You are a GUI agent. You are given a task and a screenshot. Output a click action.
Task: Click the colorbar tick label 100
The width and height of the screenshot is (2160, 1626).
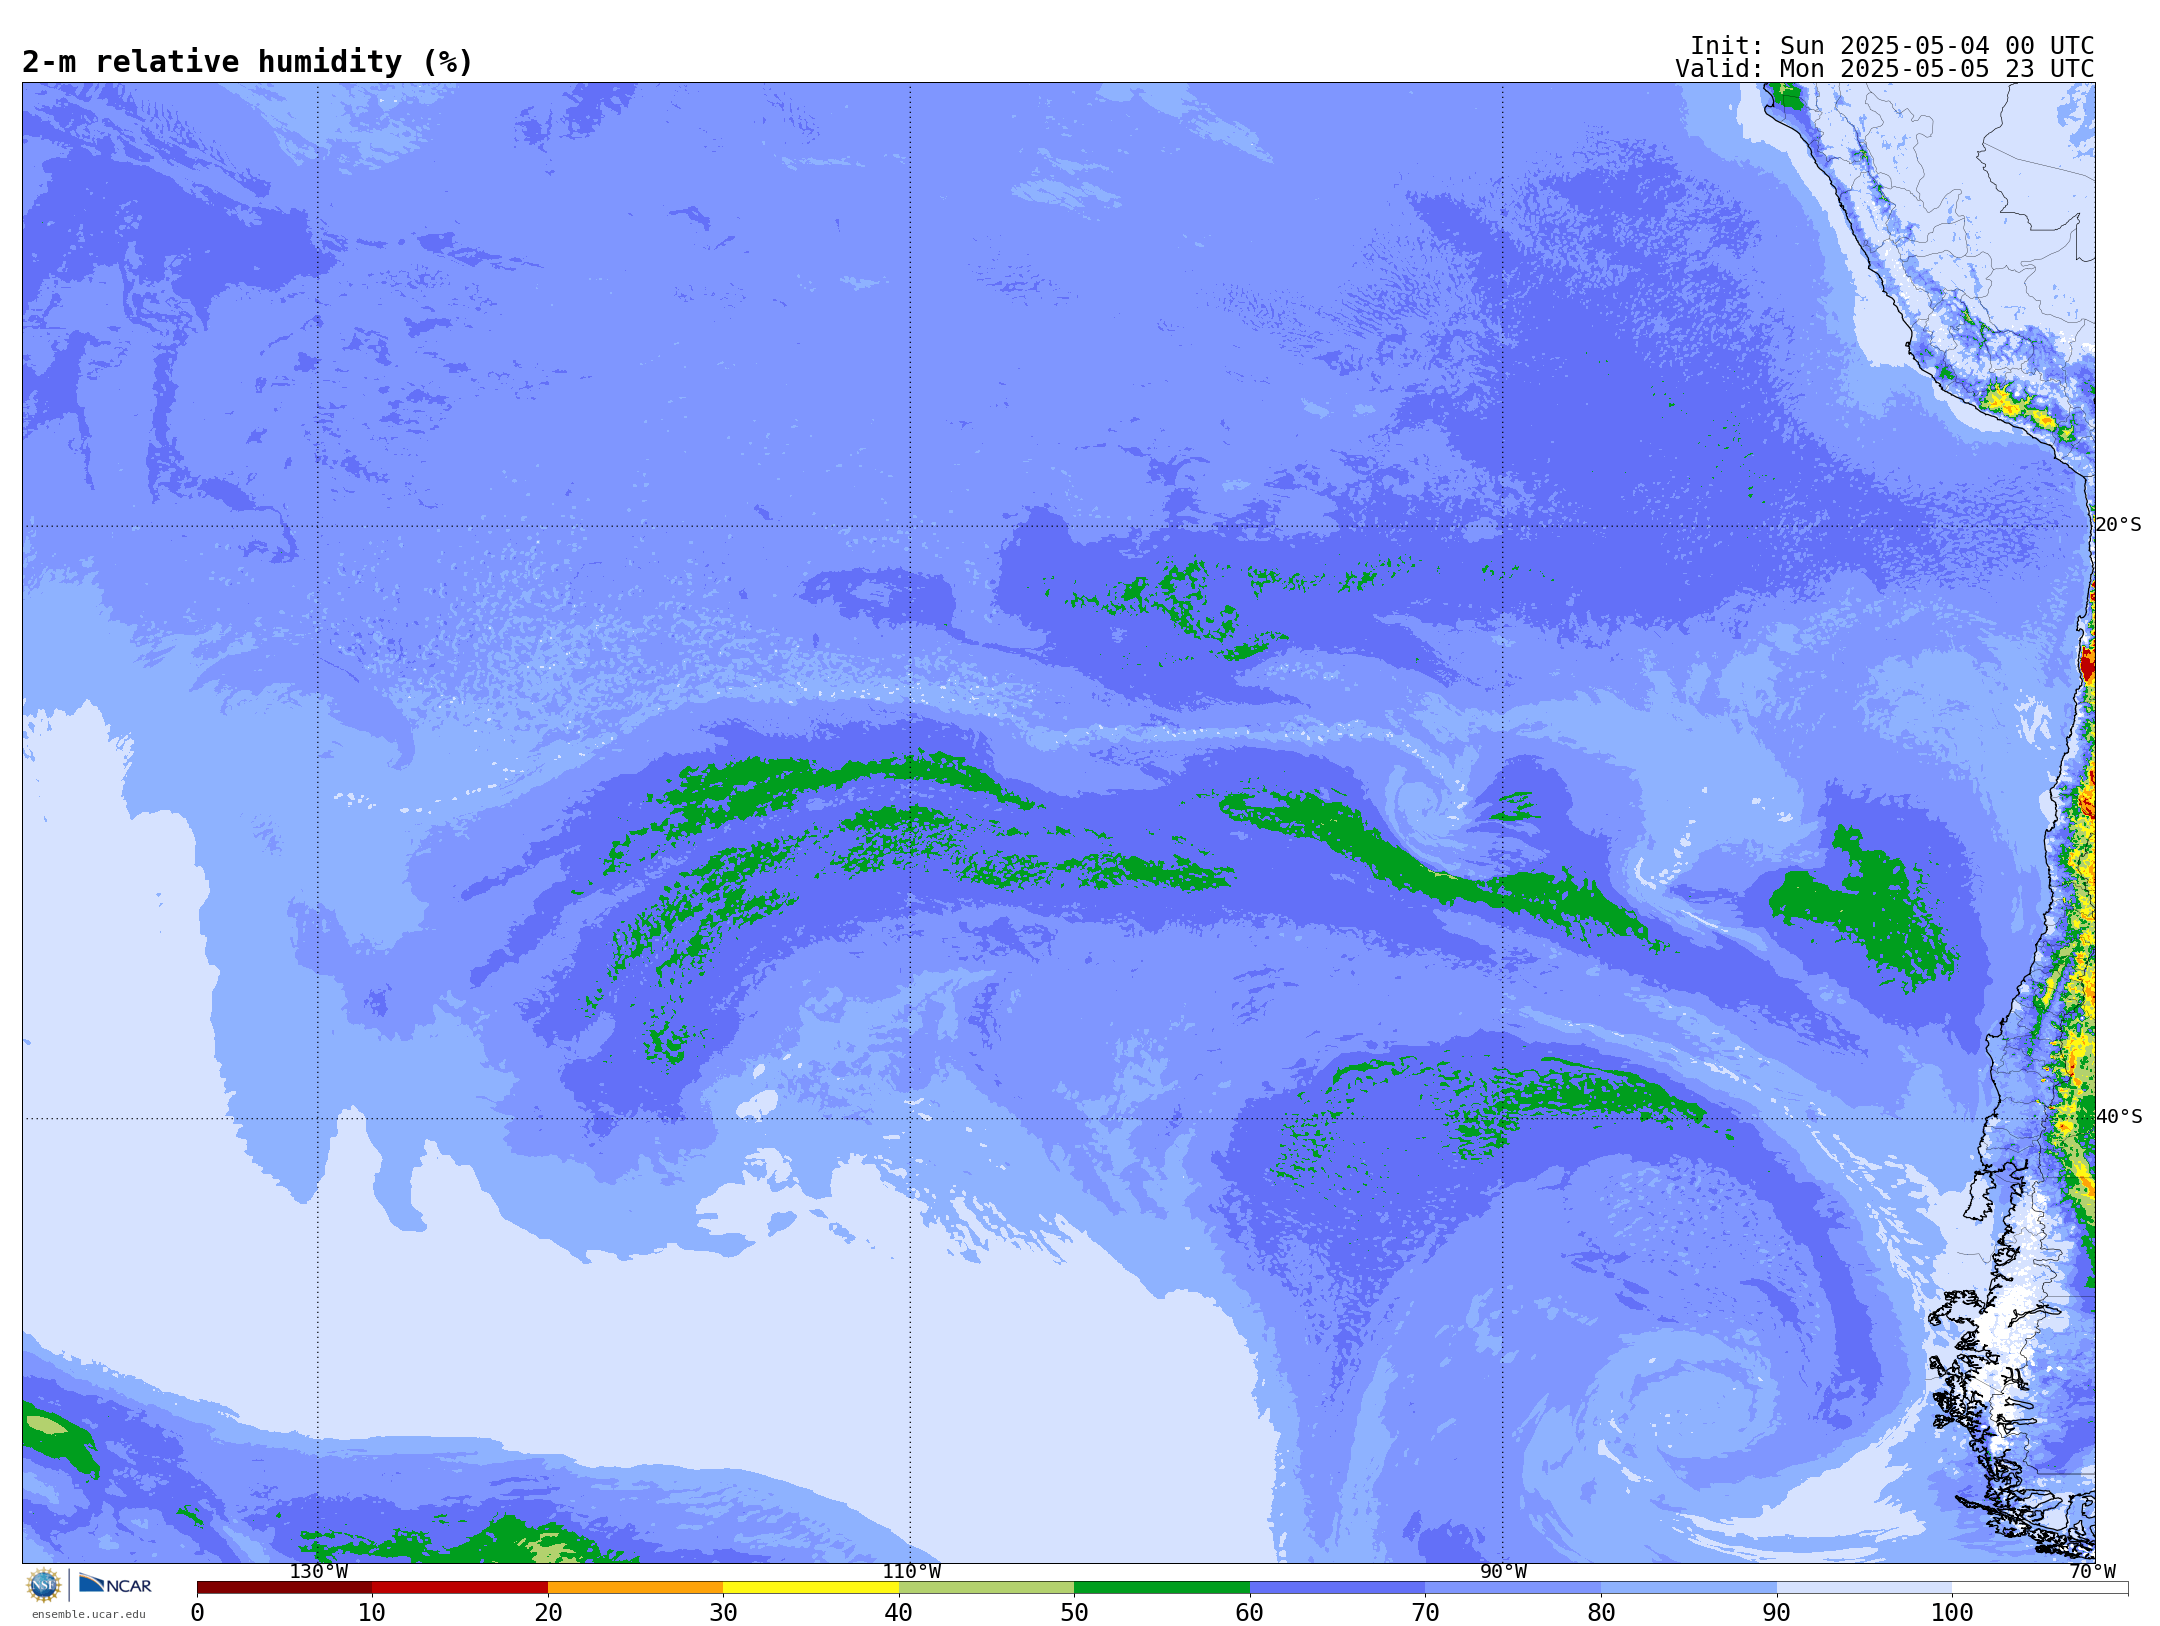(x=1952, y=1613)
